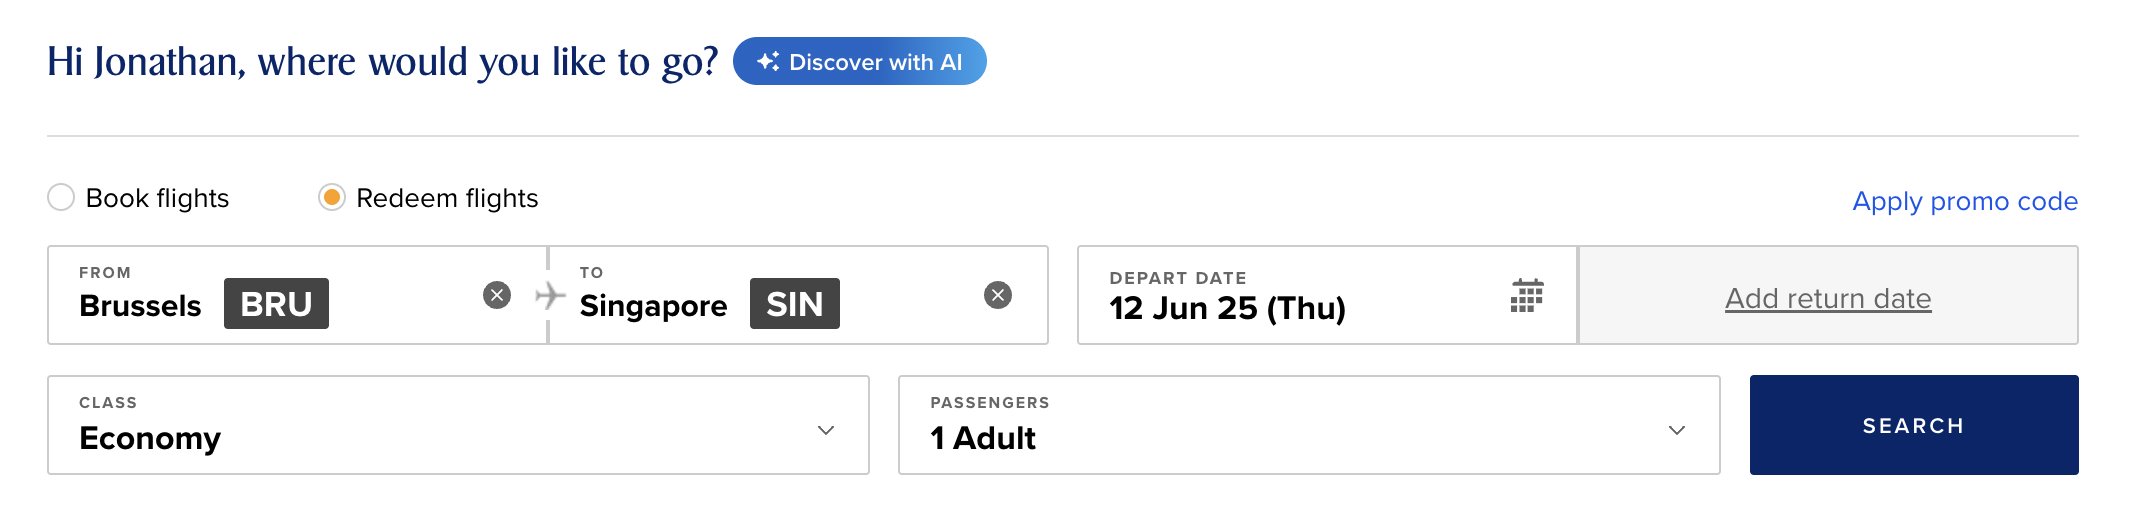2130x517 pixels.
Task: Click the Discover with AI button
Action: click(860, 61)
